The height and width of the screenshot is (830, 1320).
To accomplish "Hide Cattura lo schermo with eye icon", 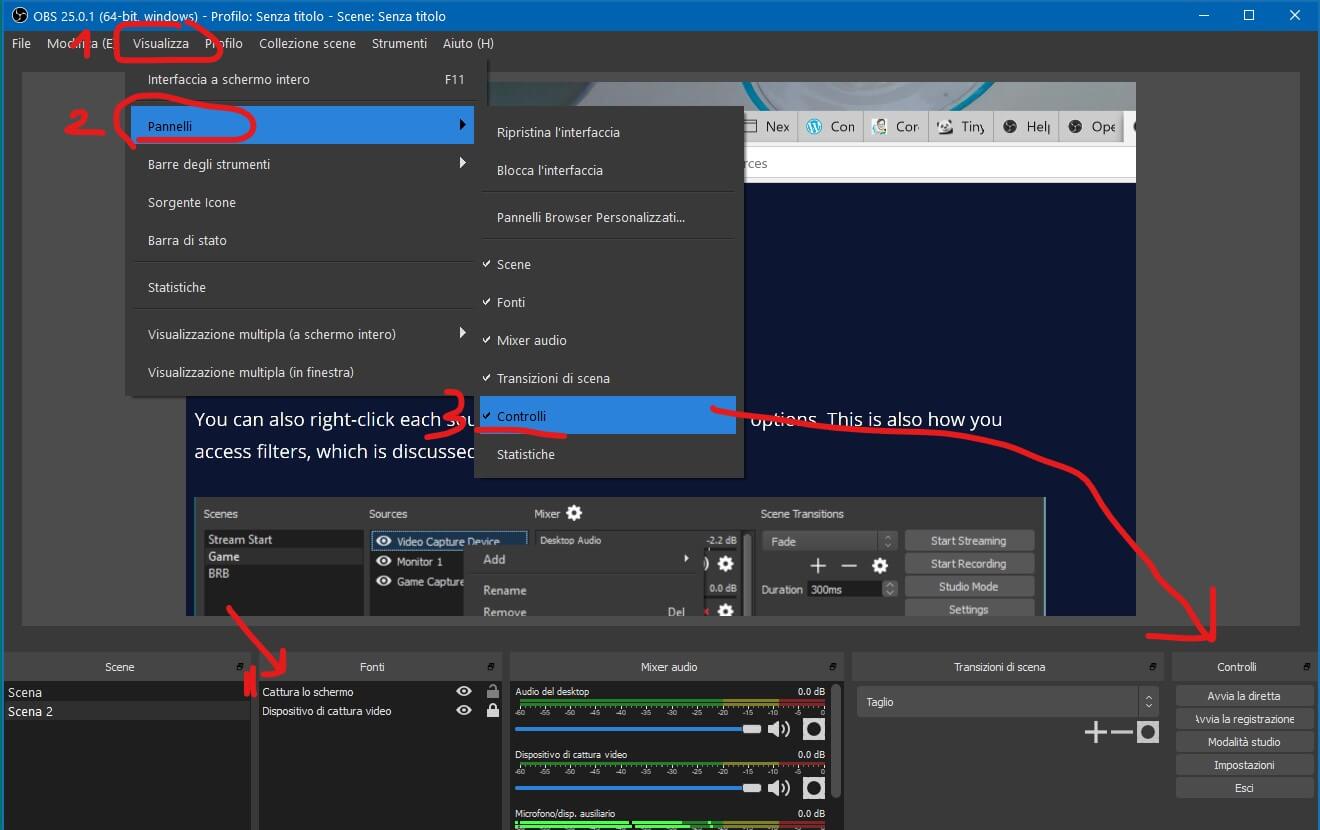I will pos(464,692).
